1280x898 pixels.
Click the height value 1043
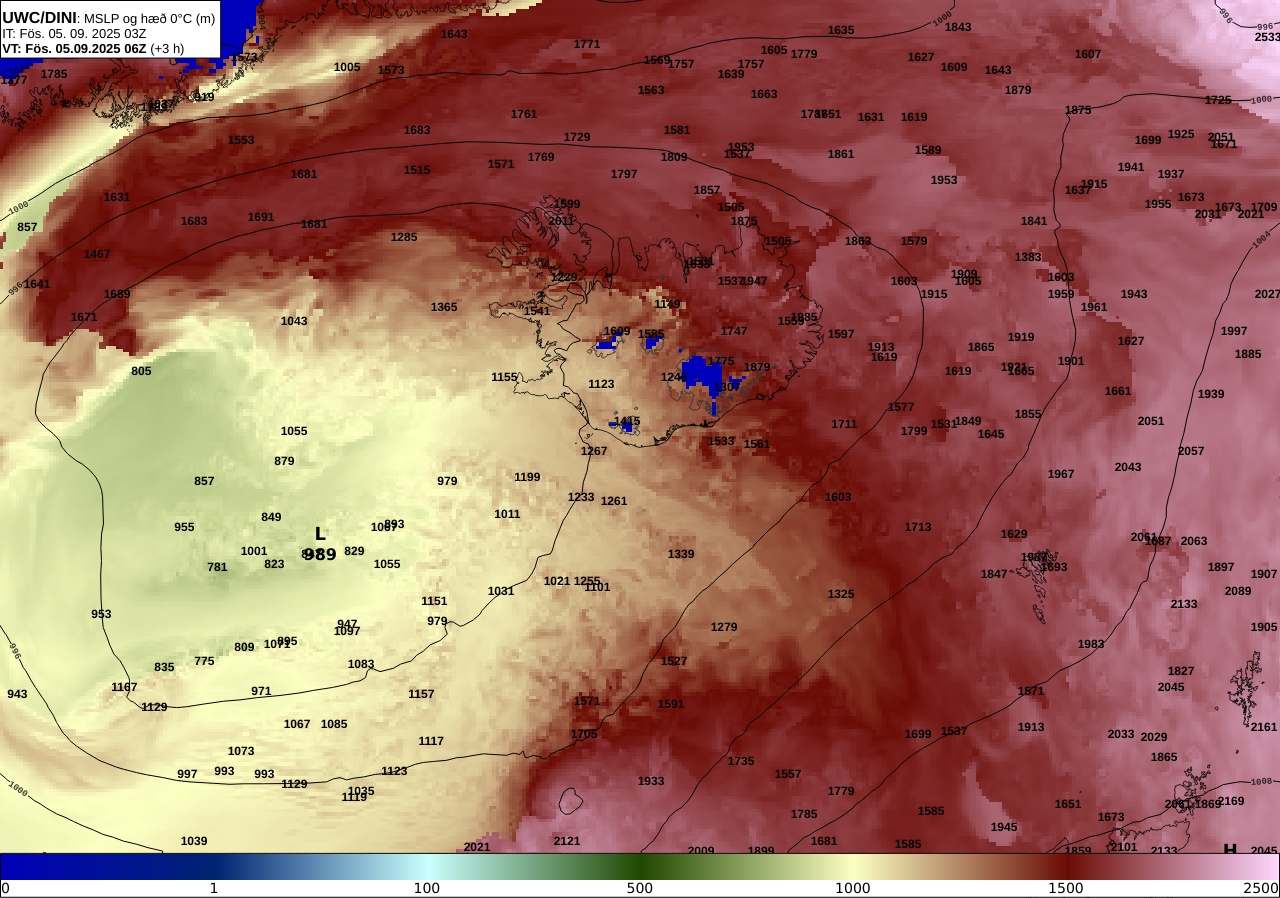pyautogui.click(x=294, y=321)
